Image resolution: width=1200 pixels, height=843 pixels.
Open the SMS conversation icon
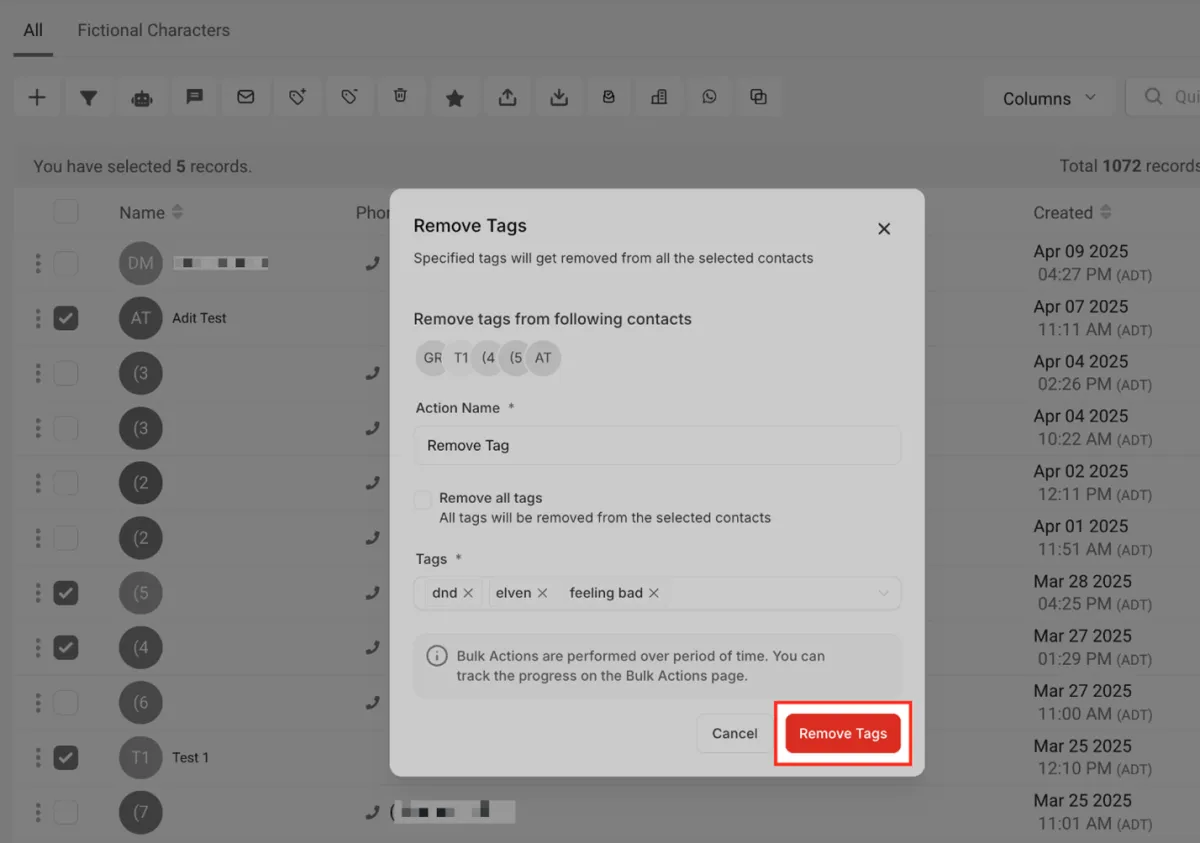click(x=194, y=97)
